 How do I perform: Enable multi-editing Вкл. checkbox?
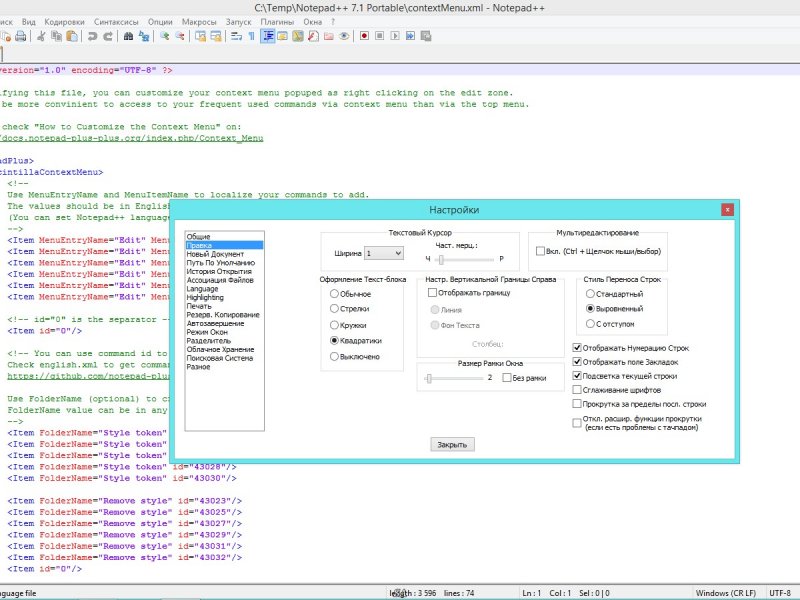point(540,251)
